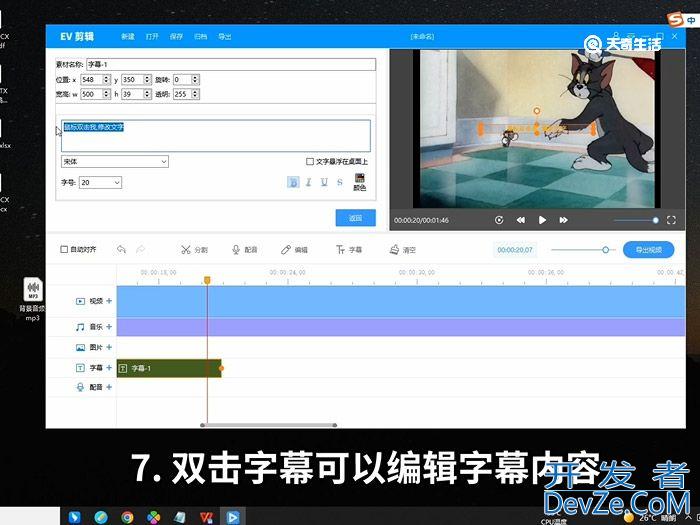Add a subtitle with the 字幕 track plus icon

click(109, 367)
